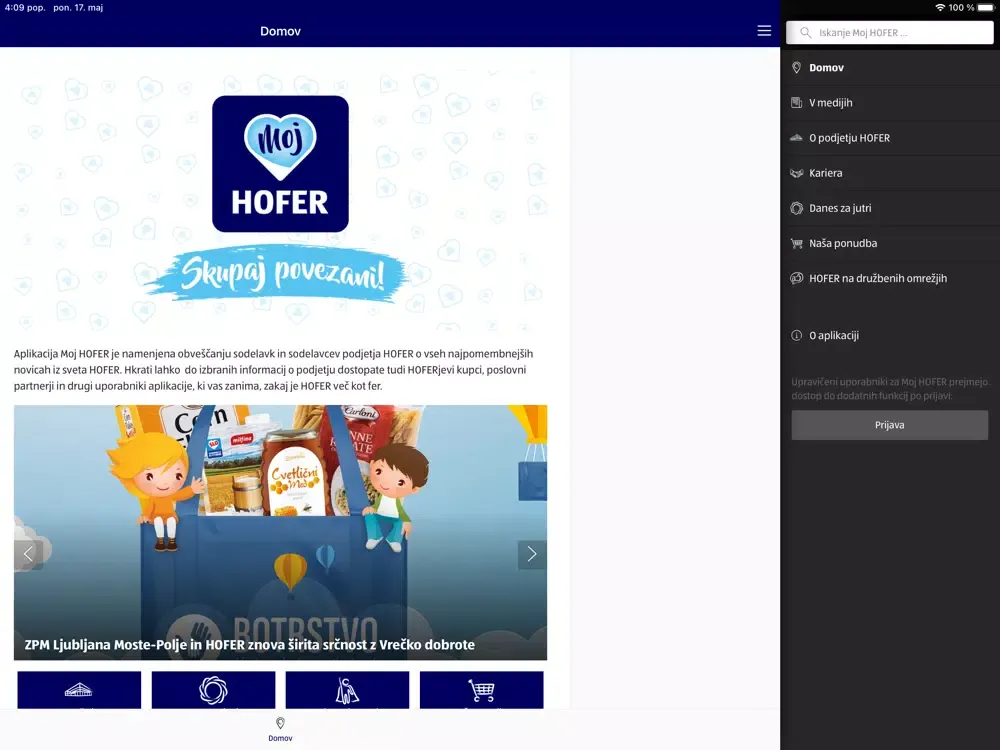
Task: Open O podjetju HOFER menu entry
Action: (x=890, y=138)
